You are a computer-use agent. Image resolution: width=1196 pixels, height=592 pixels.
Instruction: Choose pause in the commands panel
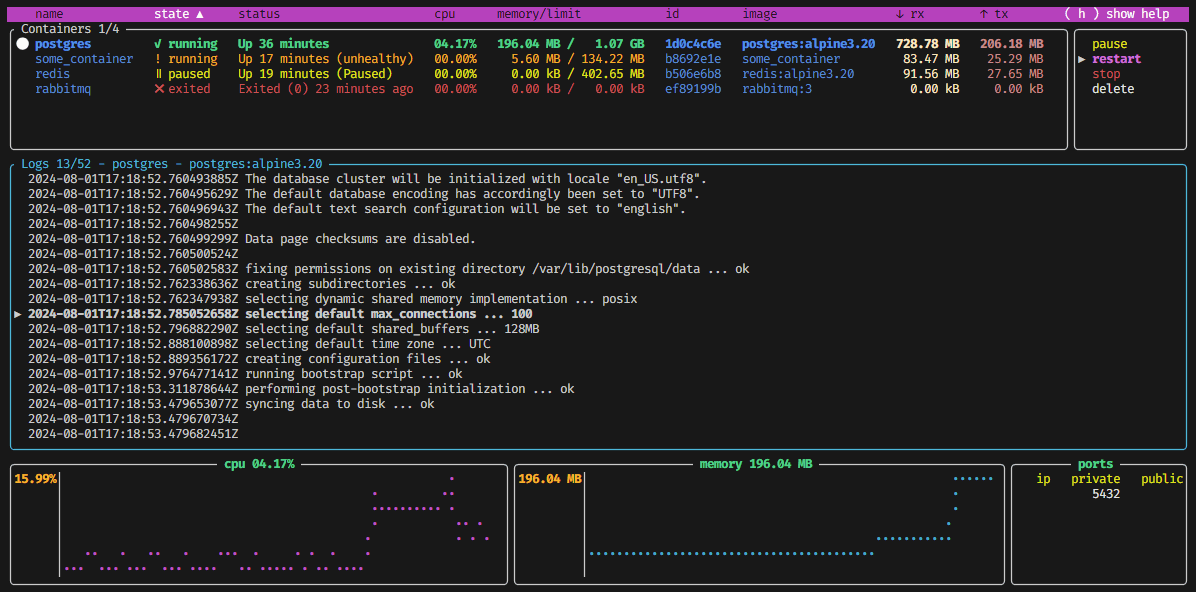(x=1109, y=44)
